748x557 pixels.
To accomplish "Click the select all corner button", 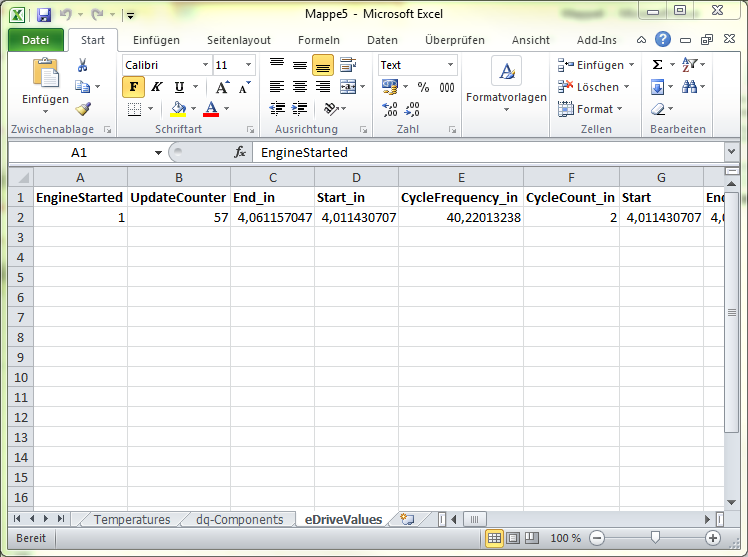I will (21, 178).
